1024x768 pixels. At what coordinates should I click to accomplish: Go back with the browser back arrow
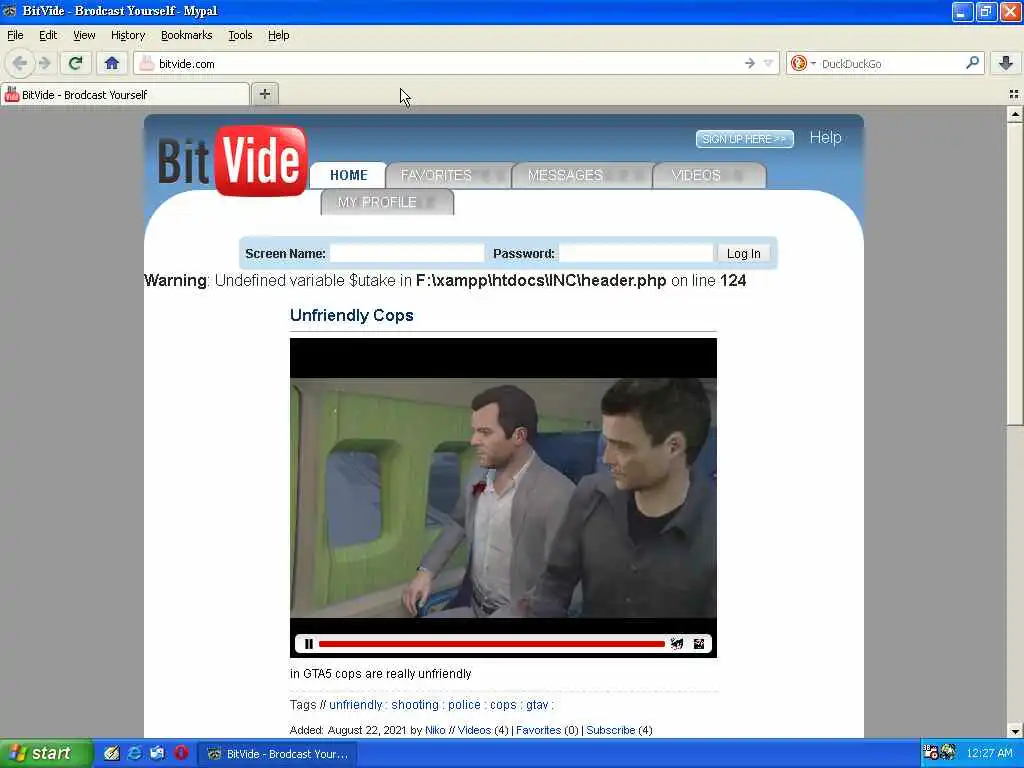click(20, 63)
